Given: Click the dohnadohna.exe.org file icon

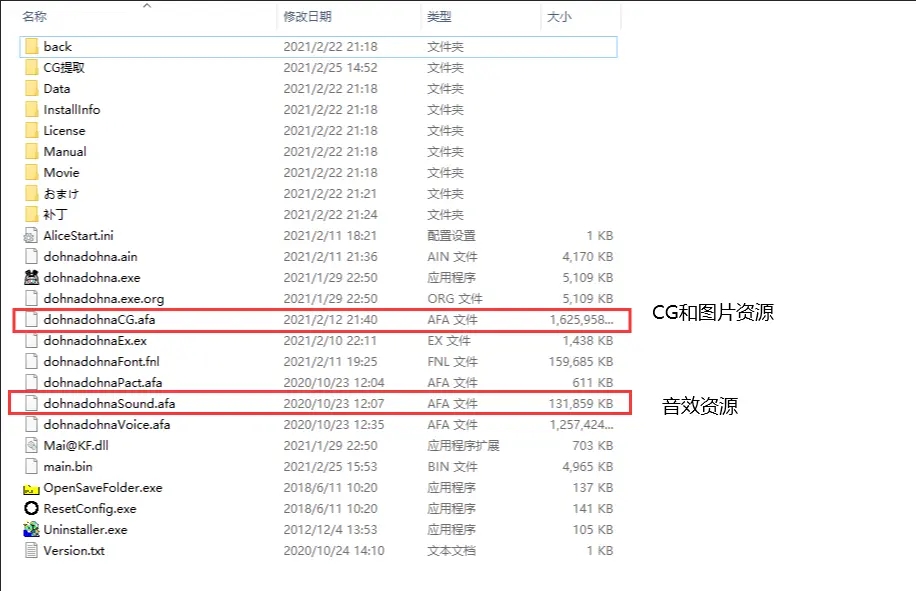Looking at the screenshot, I should [x=32, y=298].
